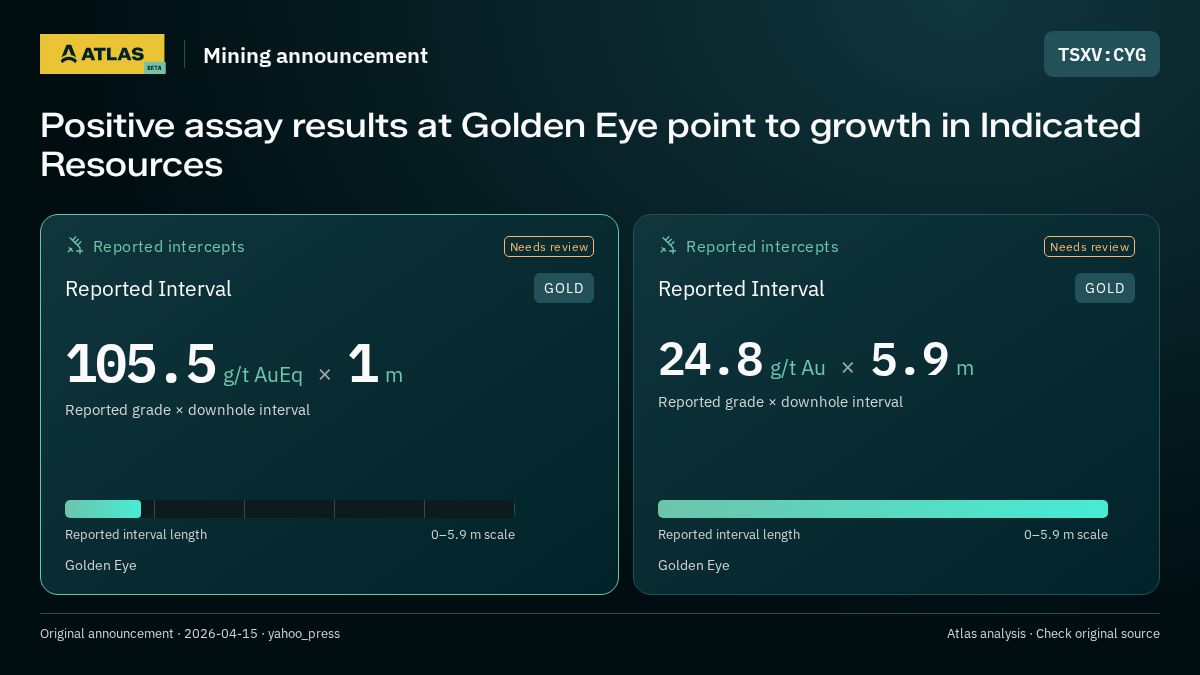Click the grade × downhole interval text in the 105.5 g/t card
Viewport: 1200px width, 675px height.
point(188,410)
